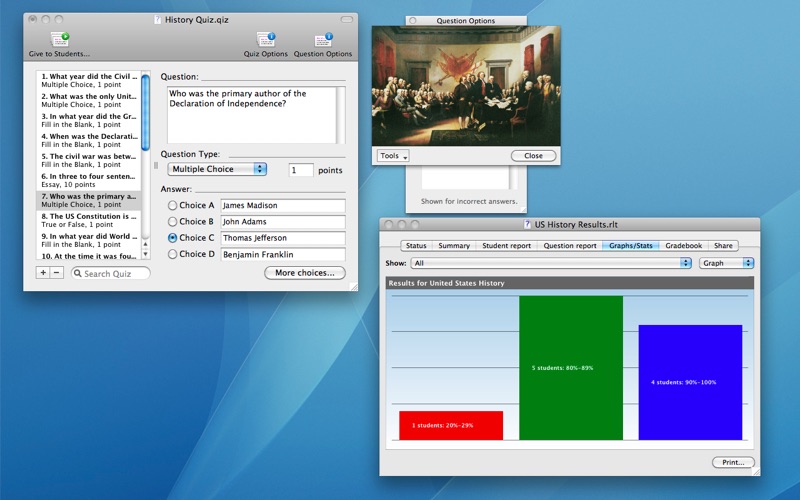The height and width of the screenshot is (500, 800).
Task: Open the Question report tab
Action: 570,245
